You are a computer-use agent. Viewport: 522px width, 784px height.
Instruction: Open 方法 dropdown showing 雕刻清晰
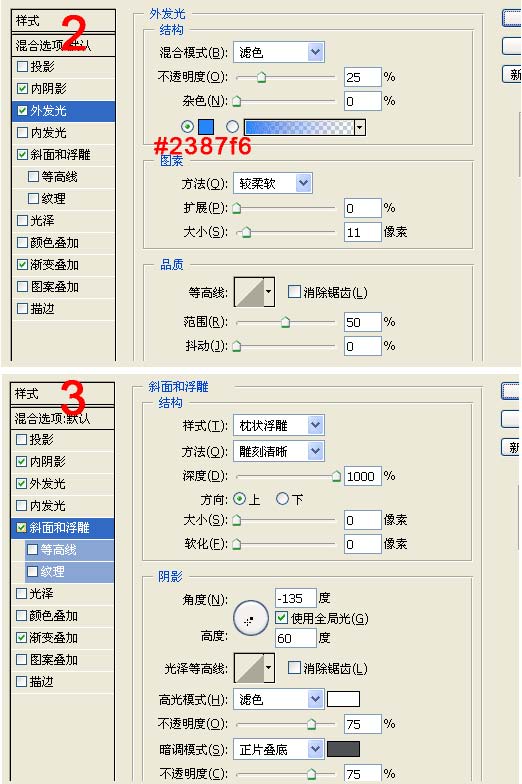pos(278,451)
